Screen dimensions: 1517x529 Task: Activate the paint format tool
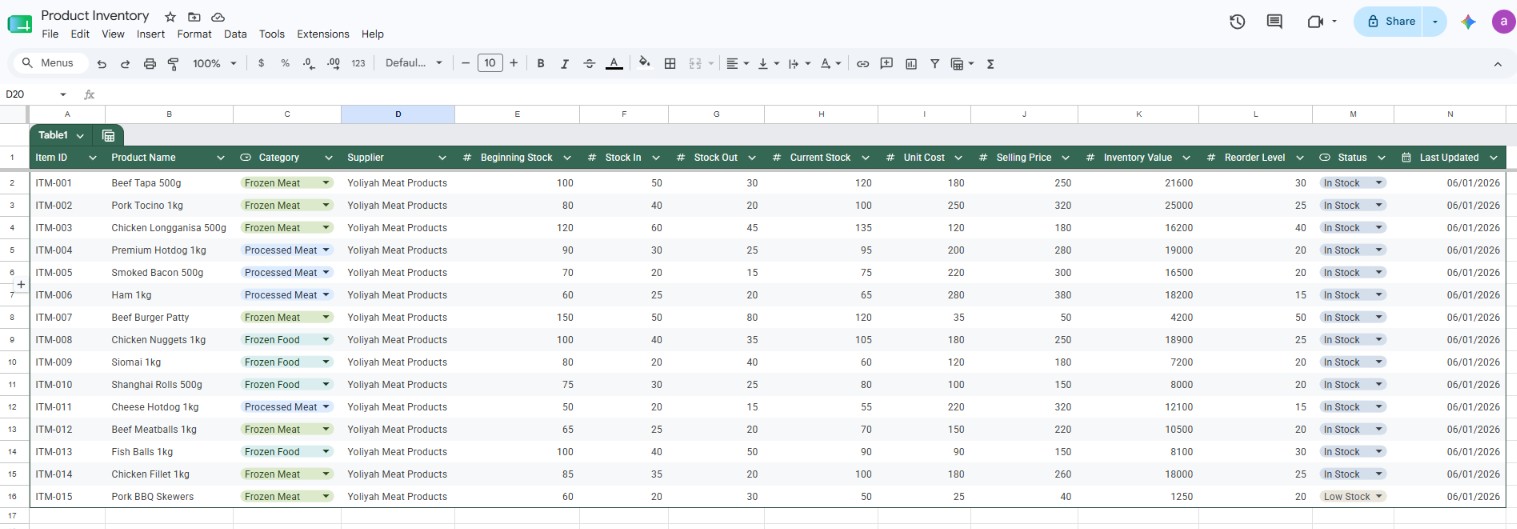coord(173,63)
